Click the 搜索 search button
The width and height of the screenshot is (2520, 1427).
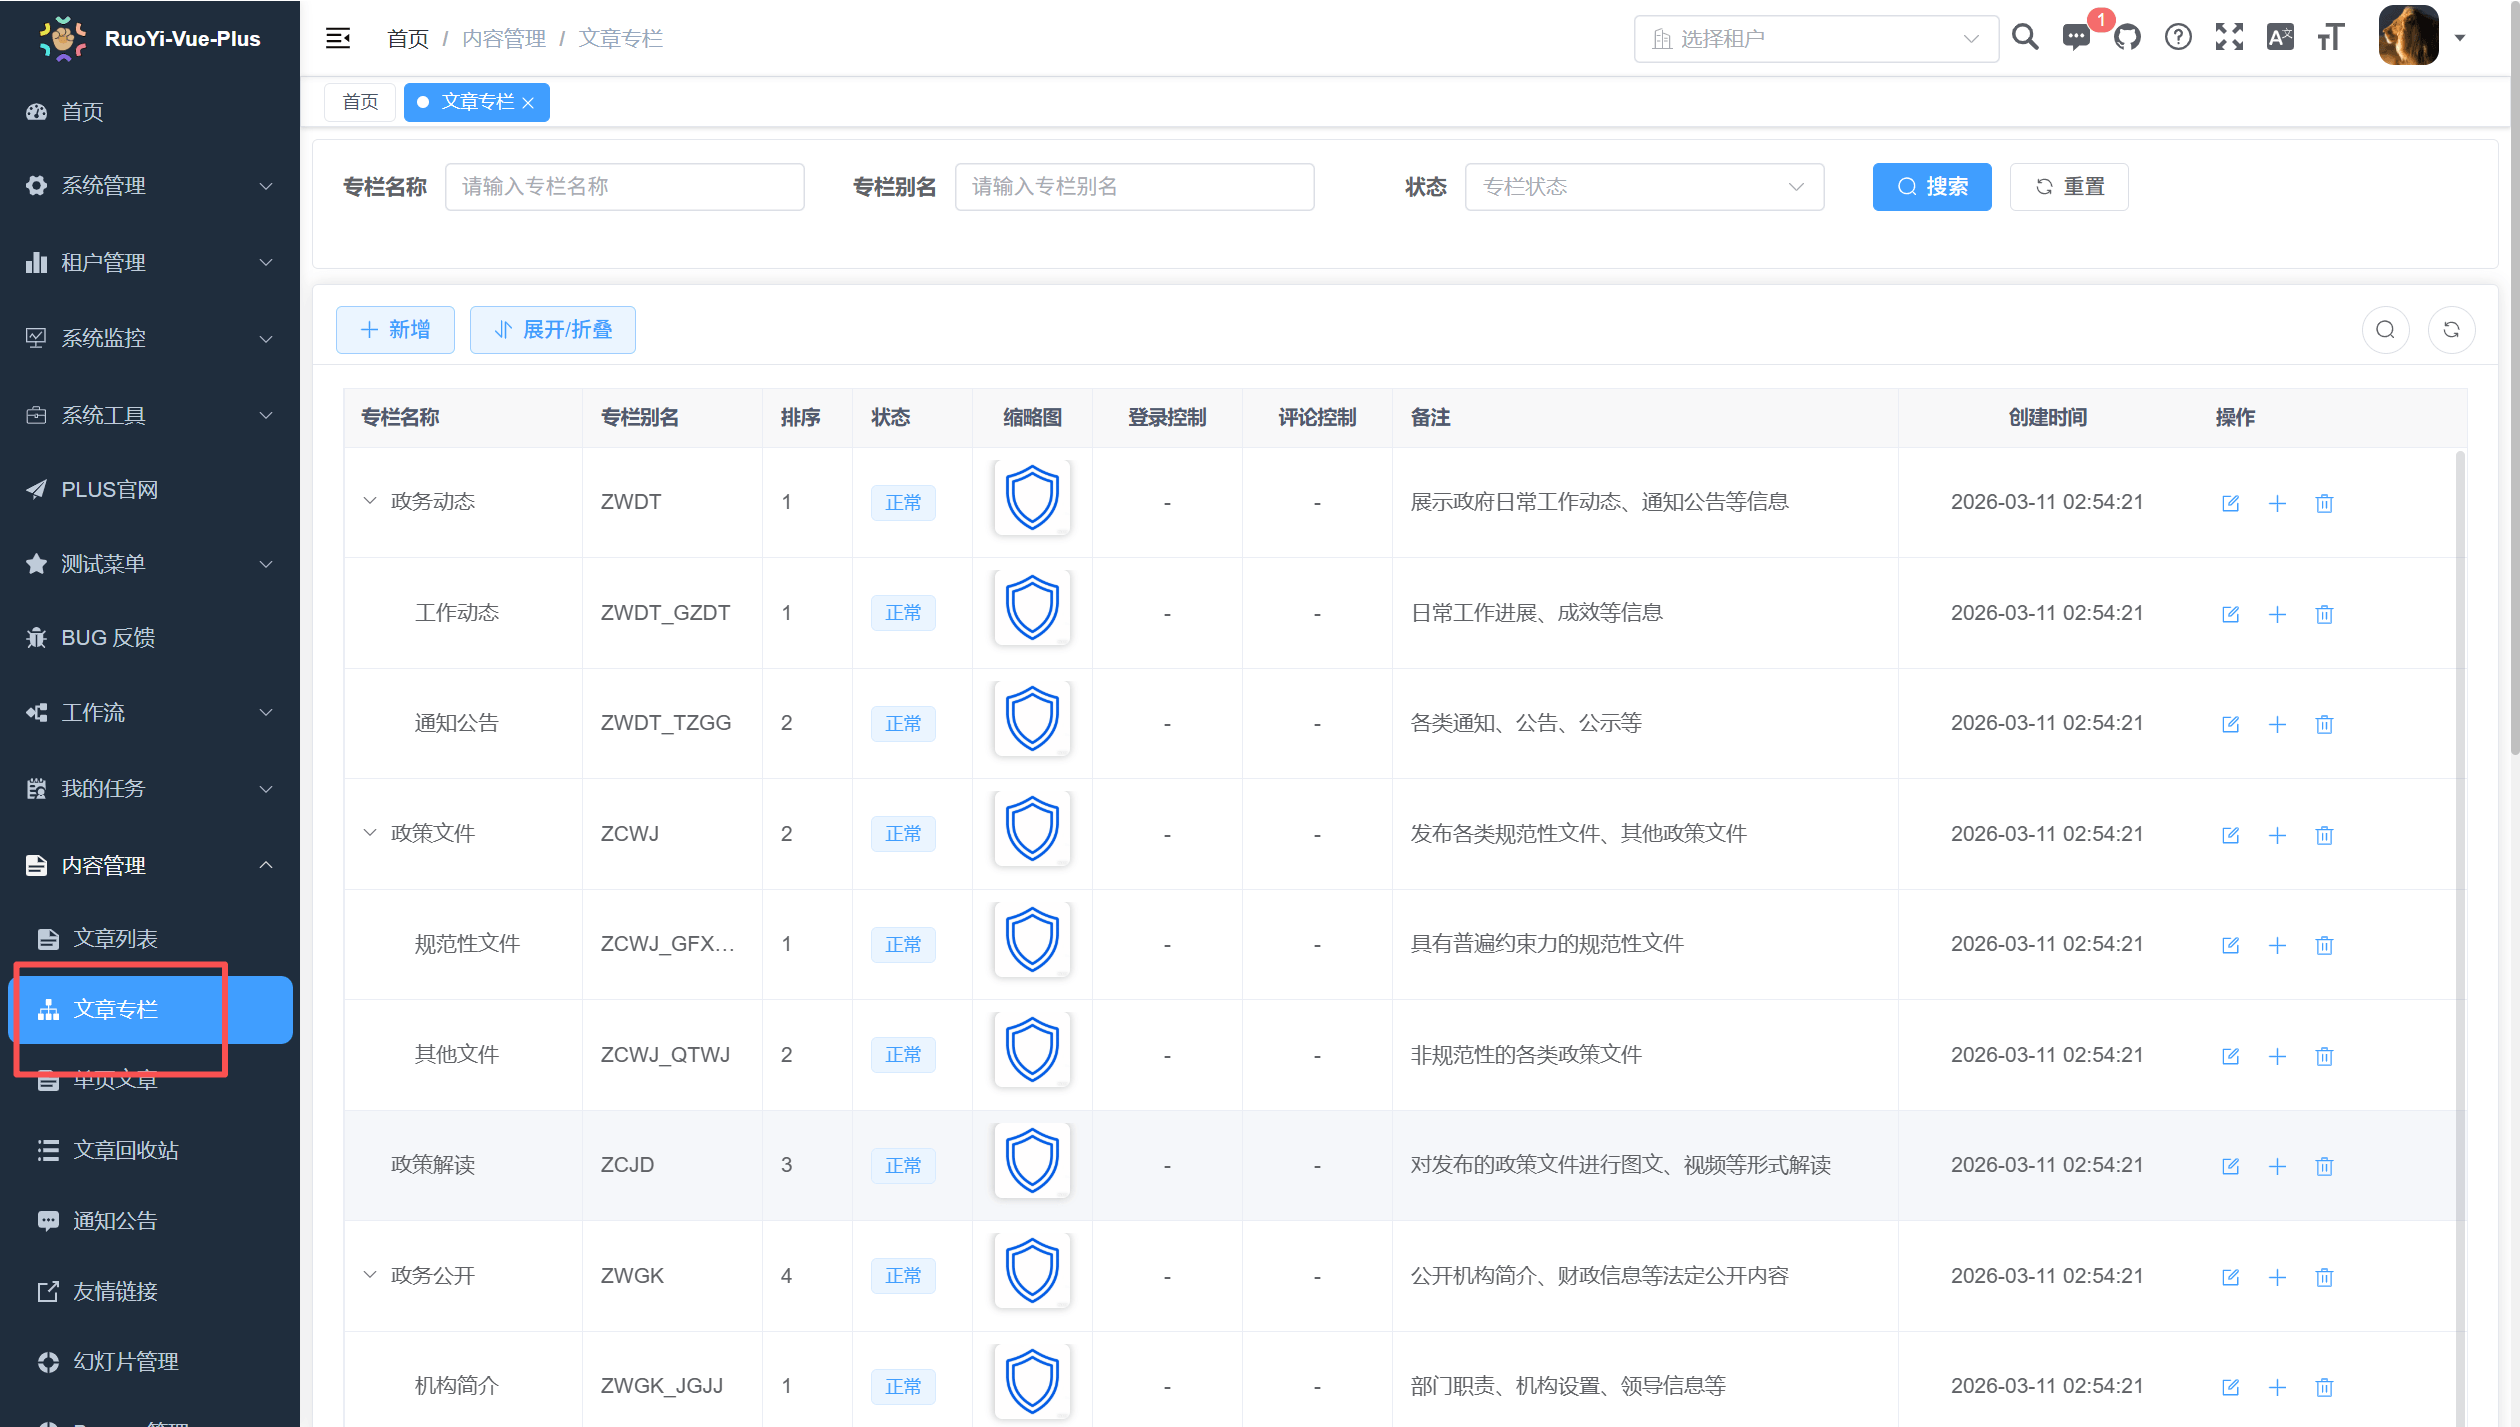tap(1931, 186)
